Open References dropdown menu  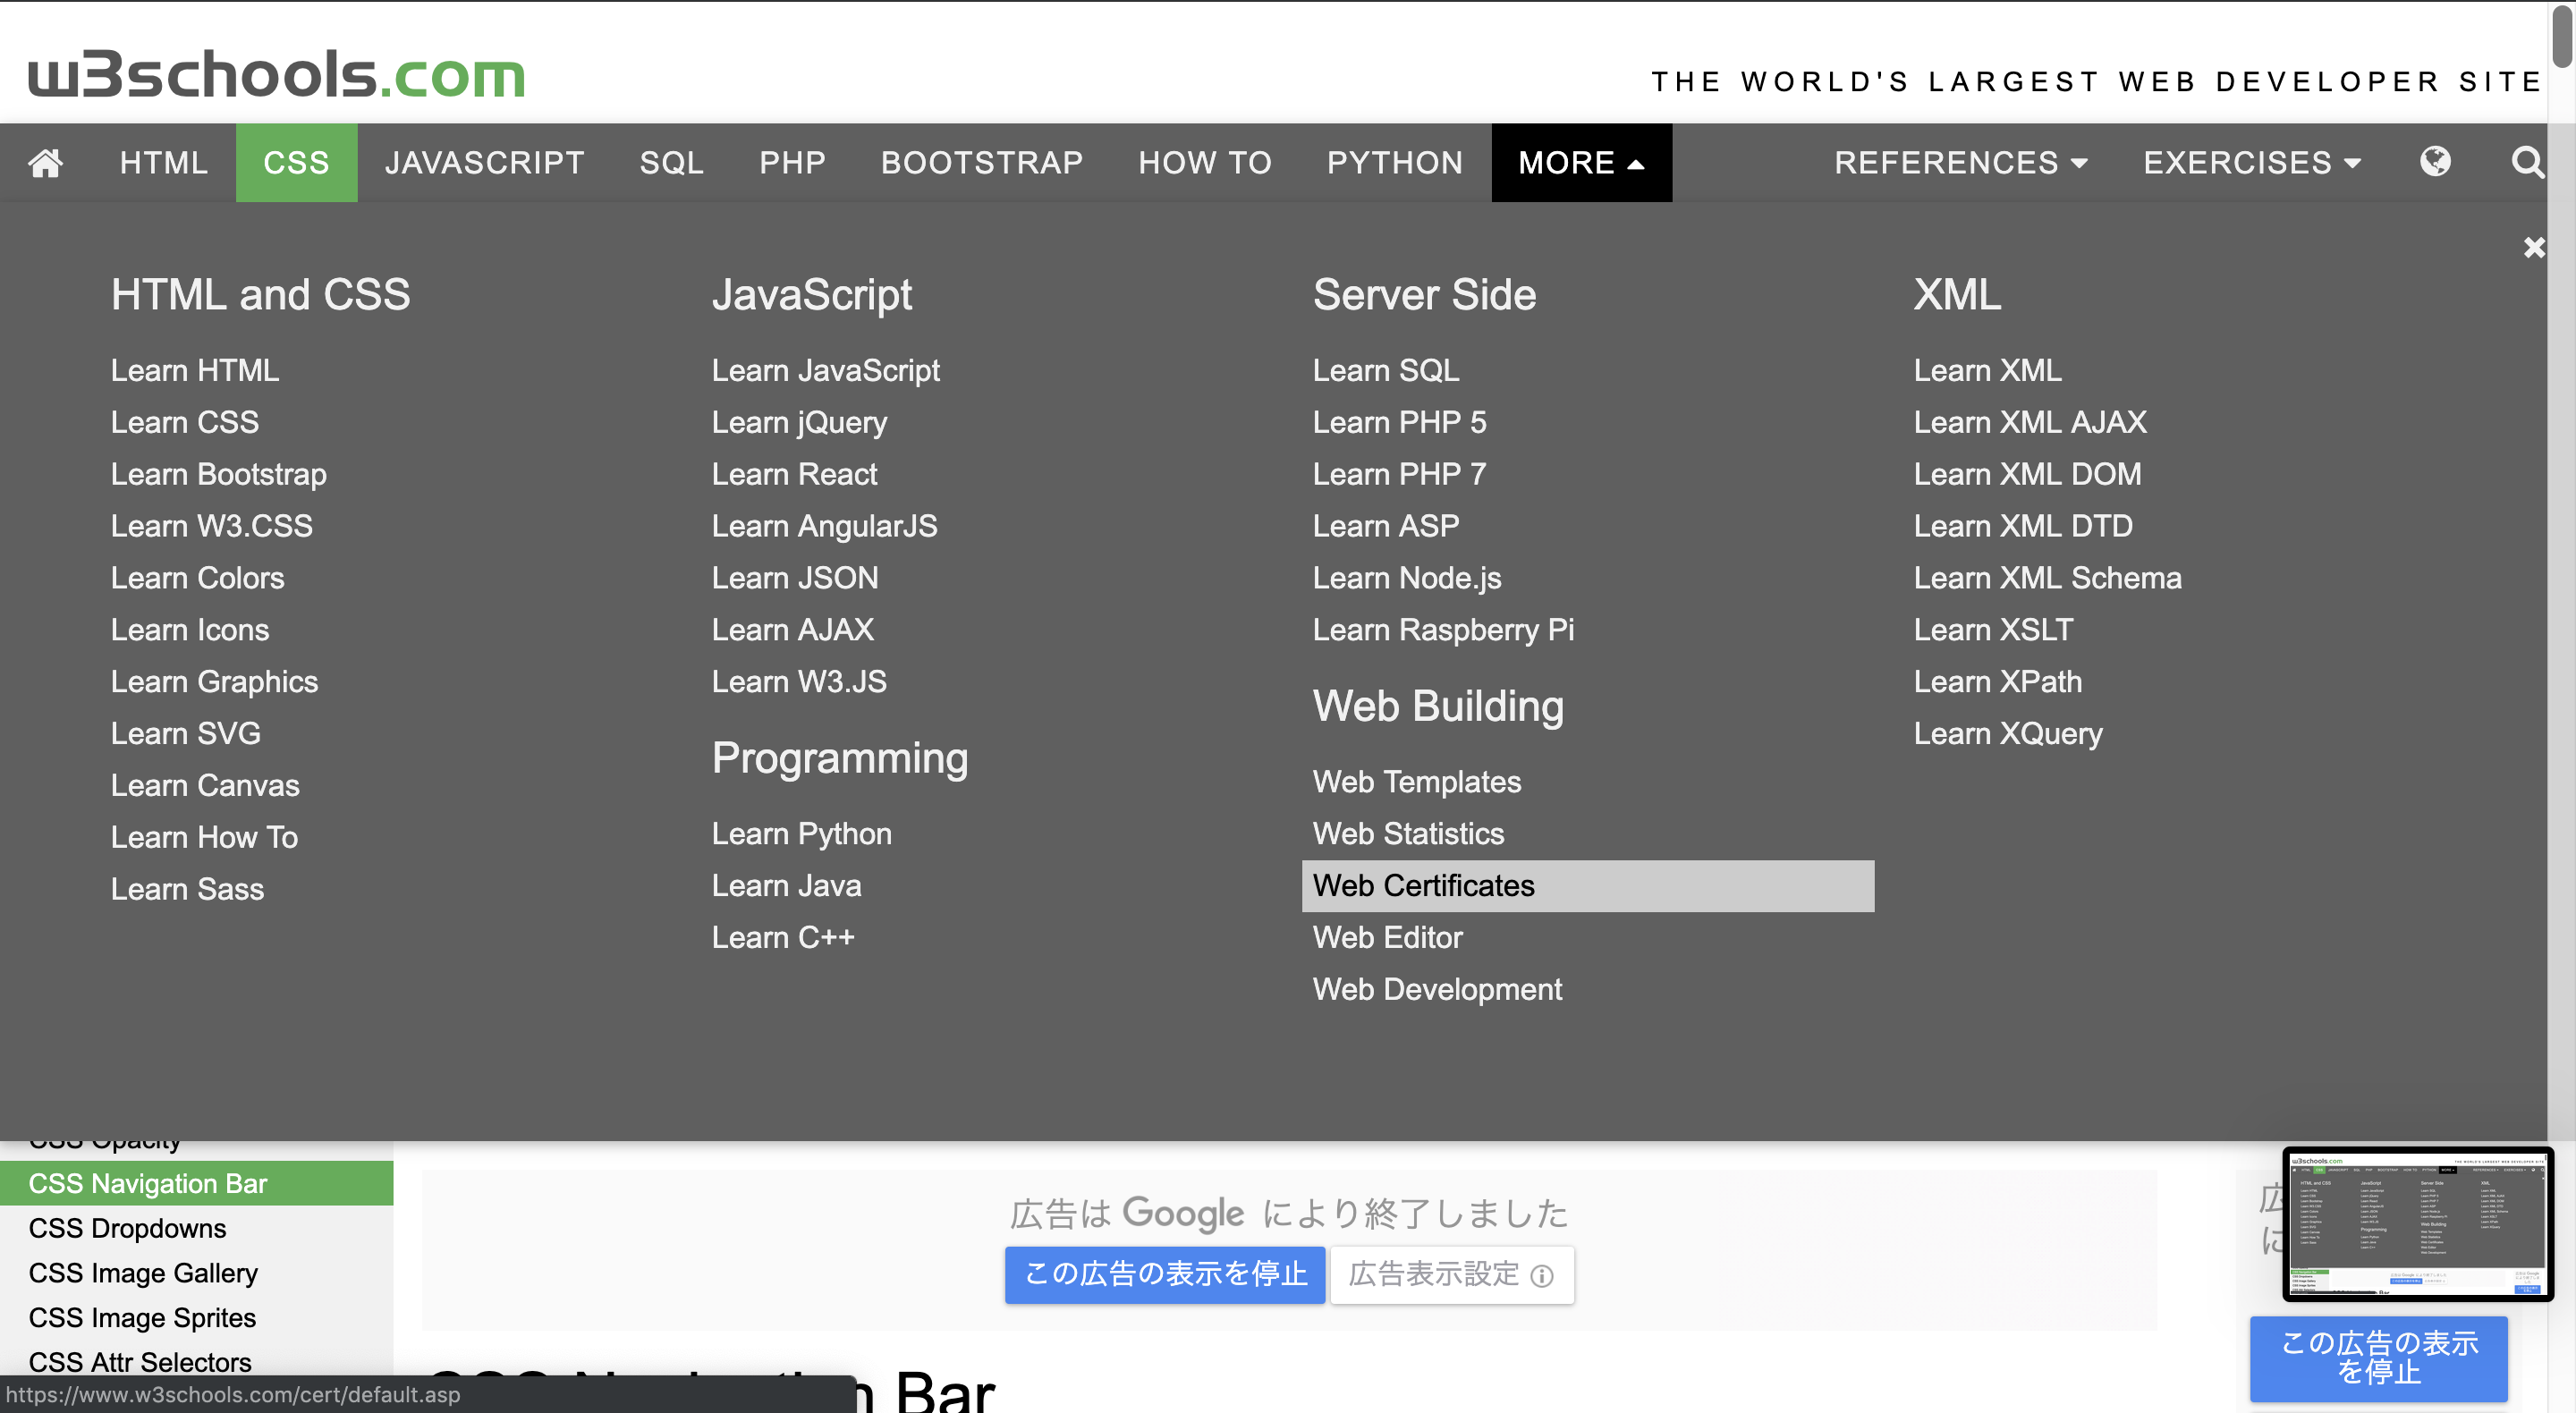[1959, 162]
